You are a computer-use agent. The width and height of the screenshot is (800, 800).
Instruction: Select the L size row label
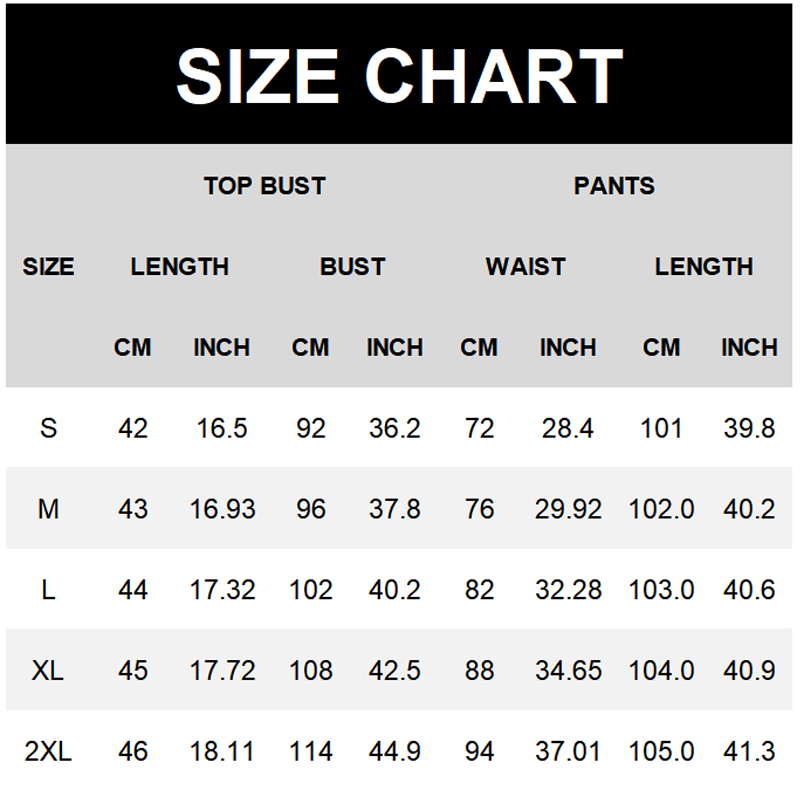(x=48, y=590)
